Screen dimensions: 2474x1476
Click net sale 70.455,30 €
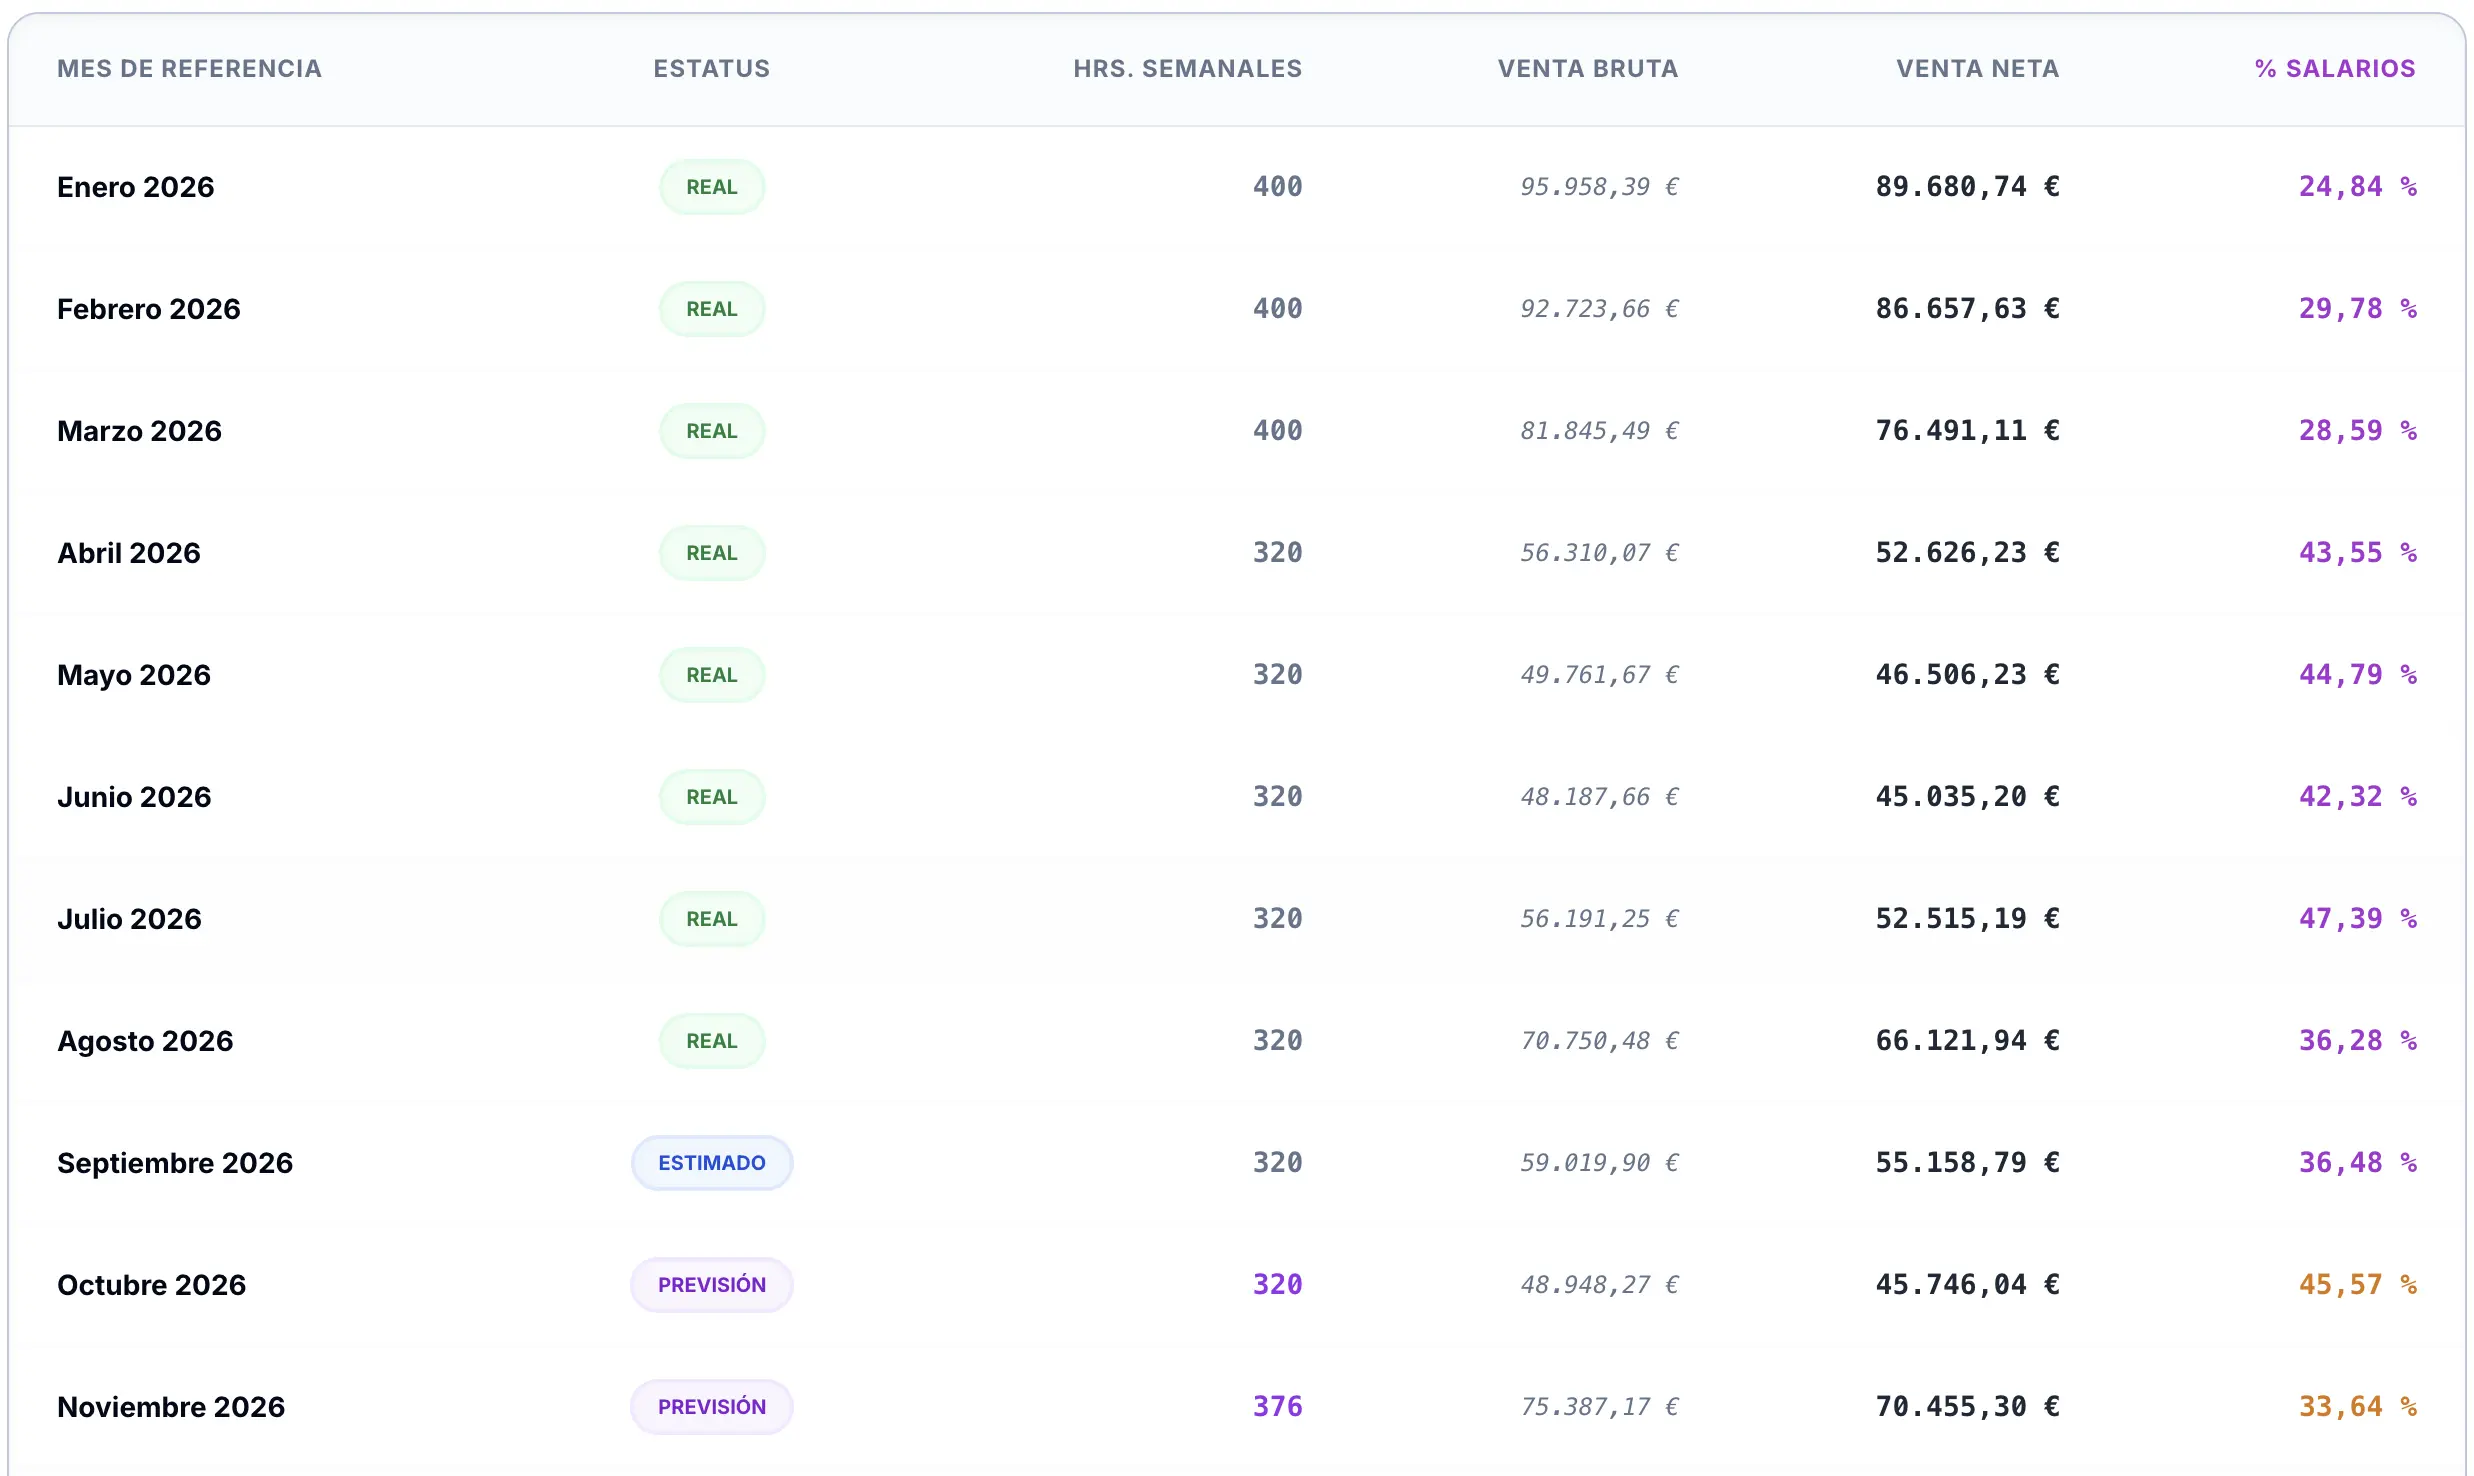point(1967,1407)
